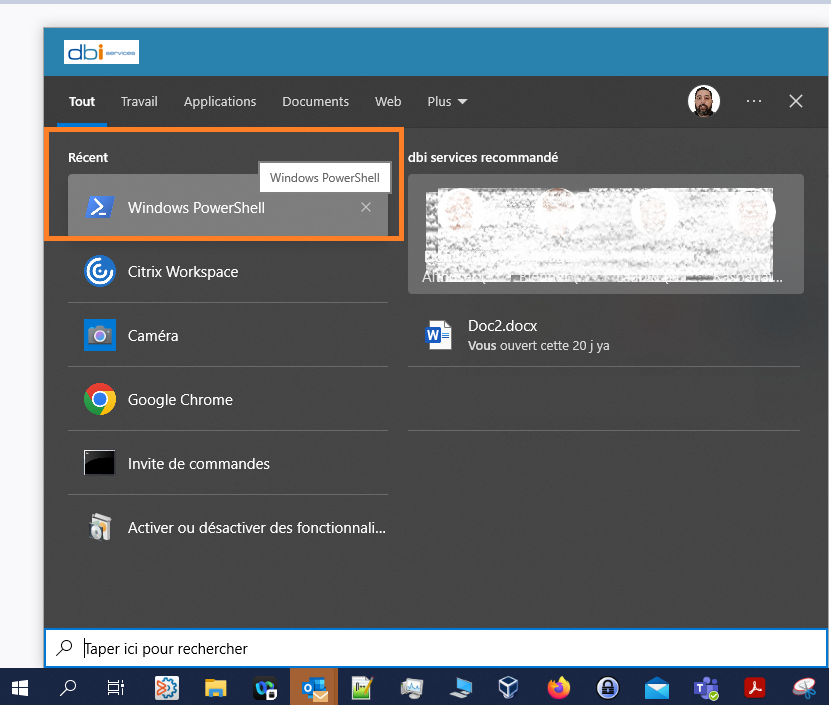Open Invite de commandes icon
Image resolution: width=831 pixels, height=706 pixels.
pos(100,463)
